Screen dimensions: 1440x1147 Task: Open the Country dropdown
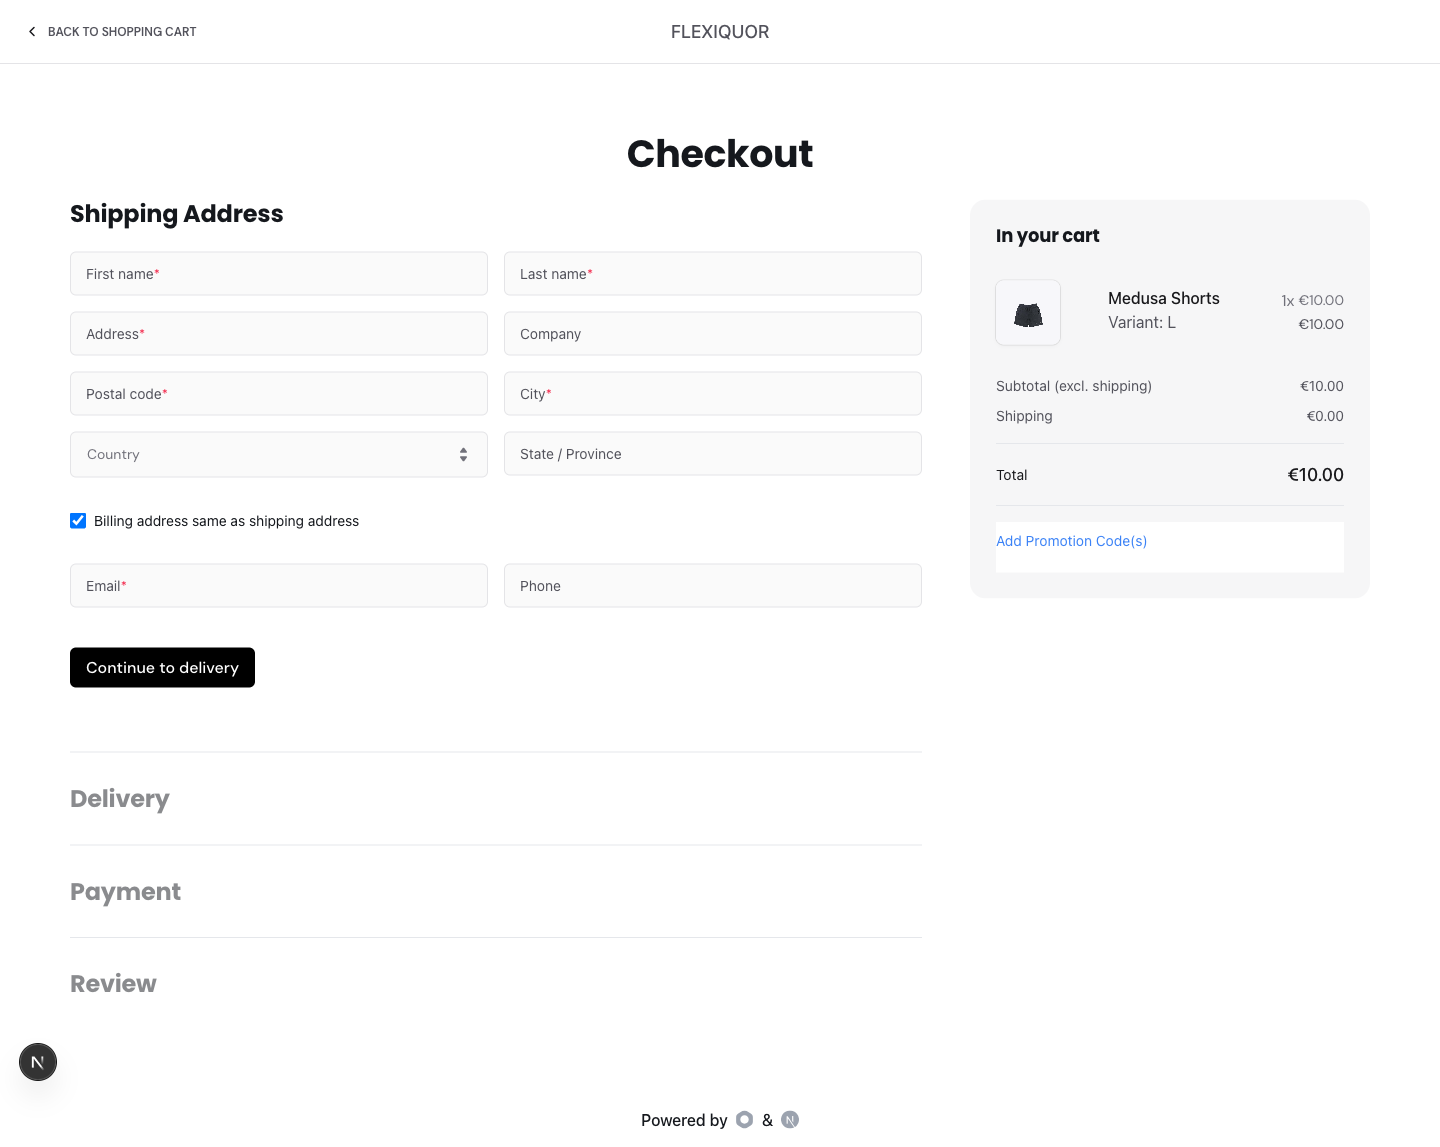(279, 455)
